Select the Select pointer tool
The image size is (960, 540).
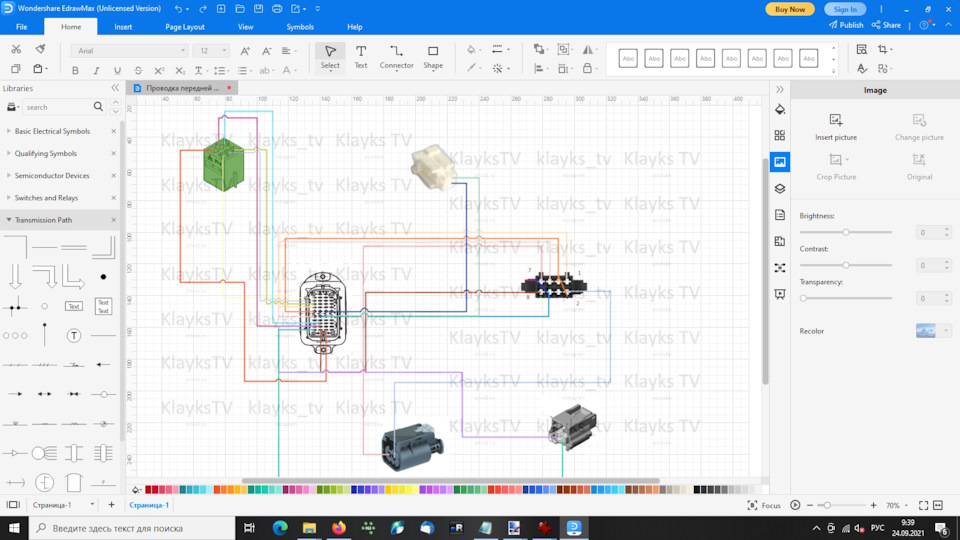tap(330, 57)
